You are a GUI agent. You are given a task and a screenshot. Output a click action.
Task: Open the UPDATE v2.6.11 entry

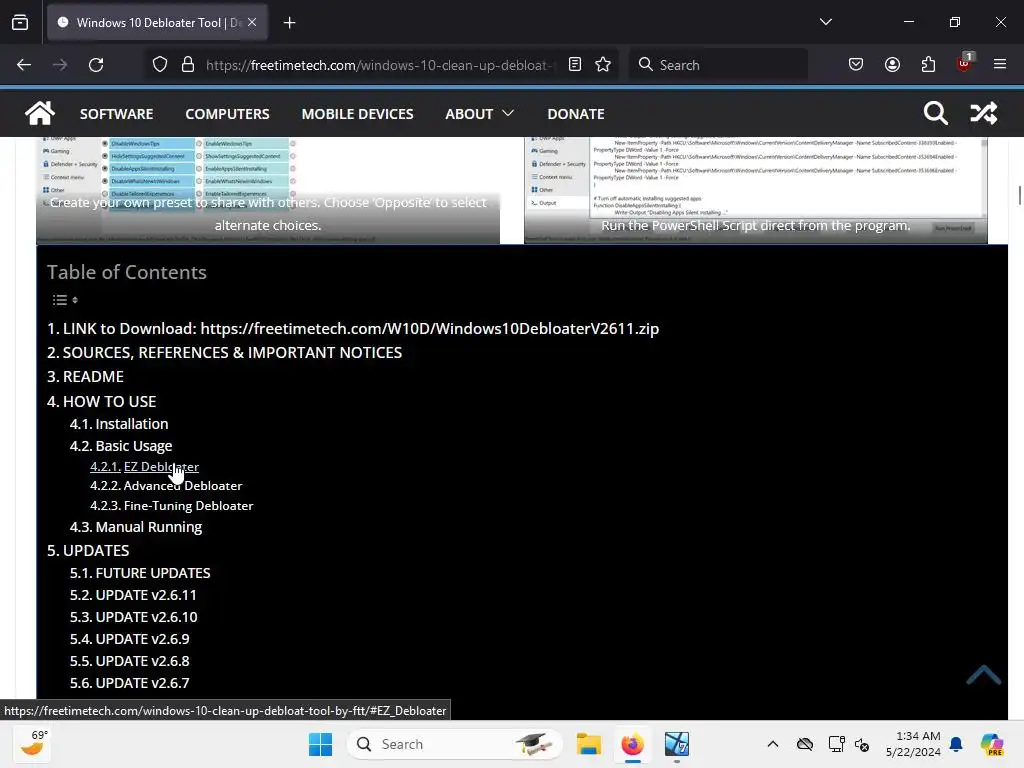click(133, 595)
